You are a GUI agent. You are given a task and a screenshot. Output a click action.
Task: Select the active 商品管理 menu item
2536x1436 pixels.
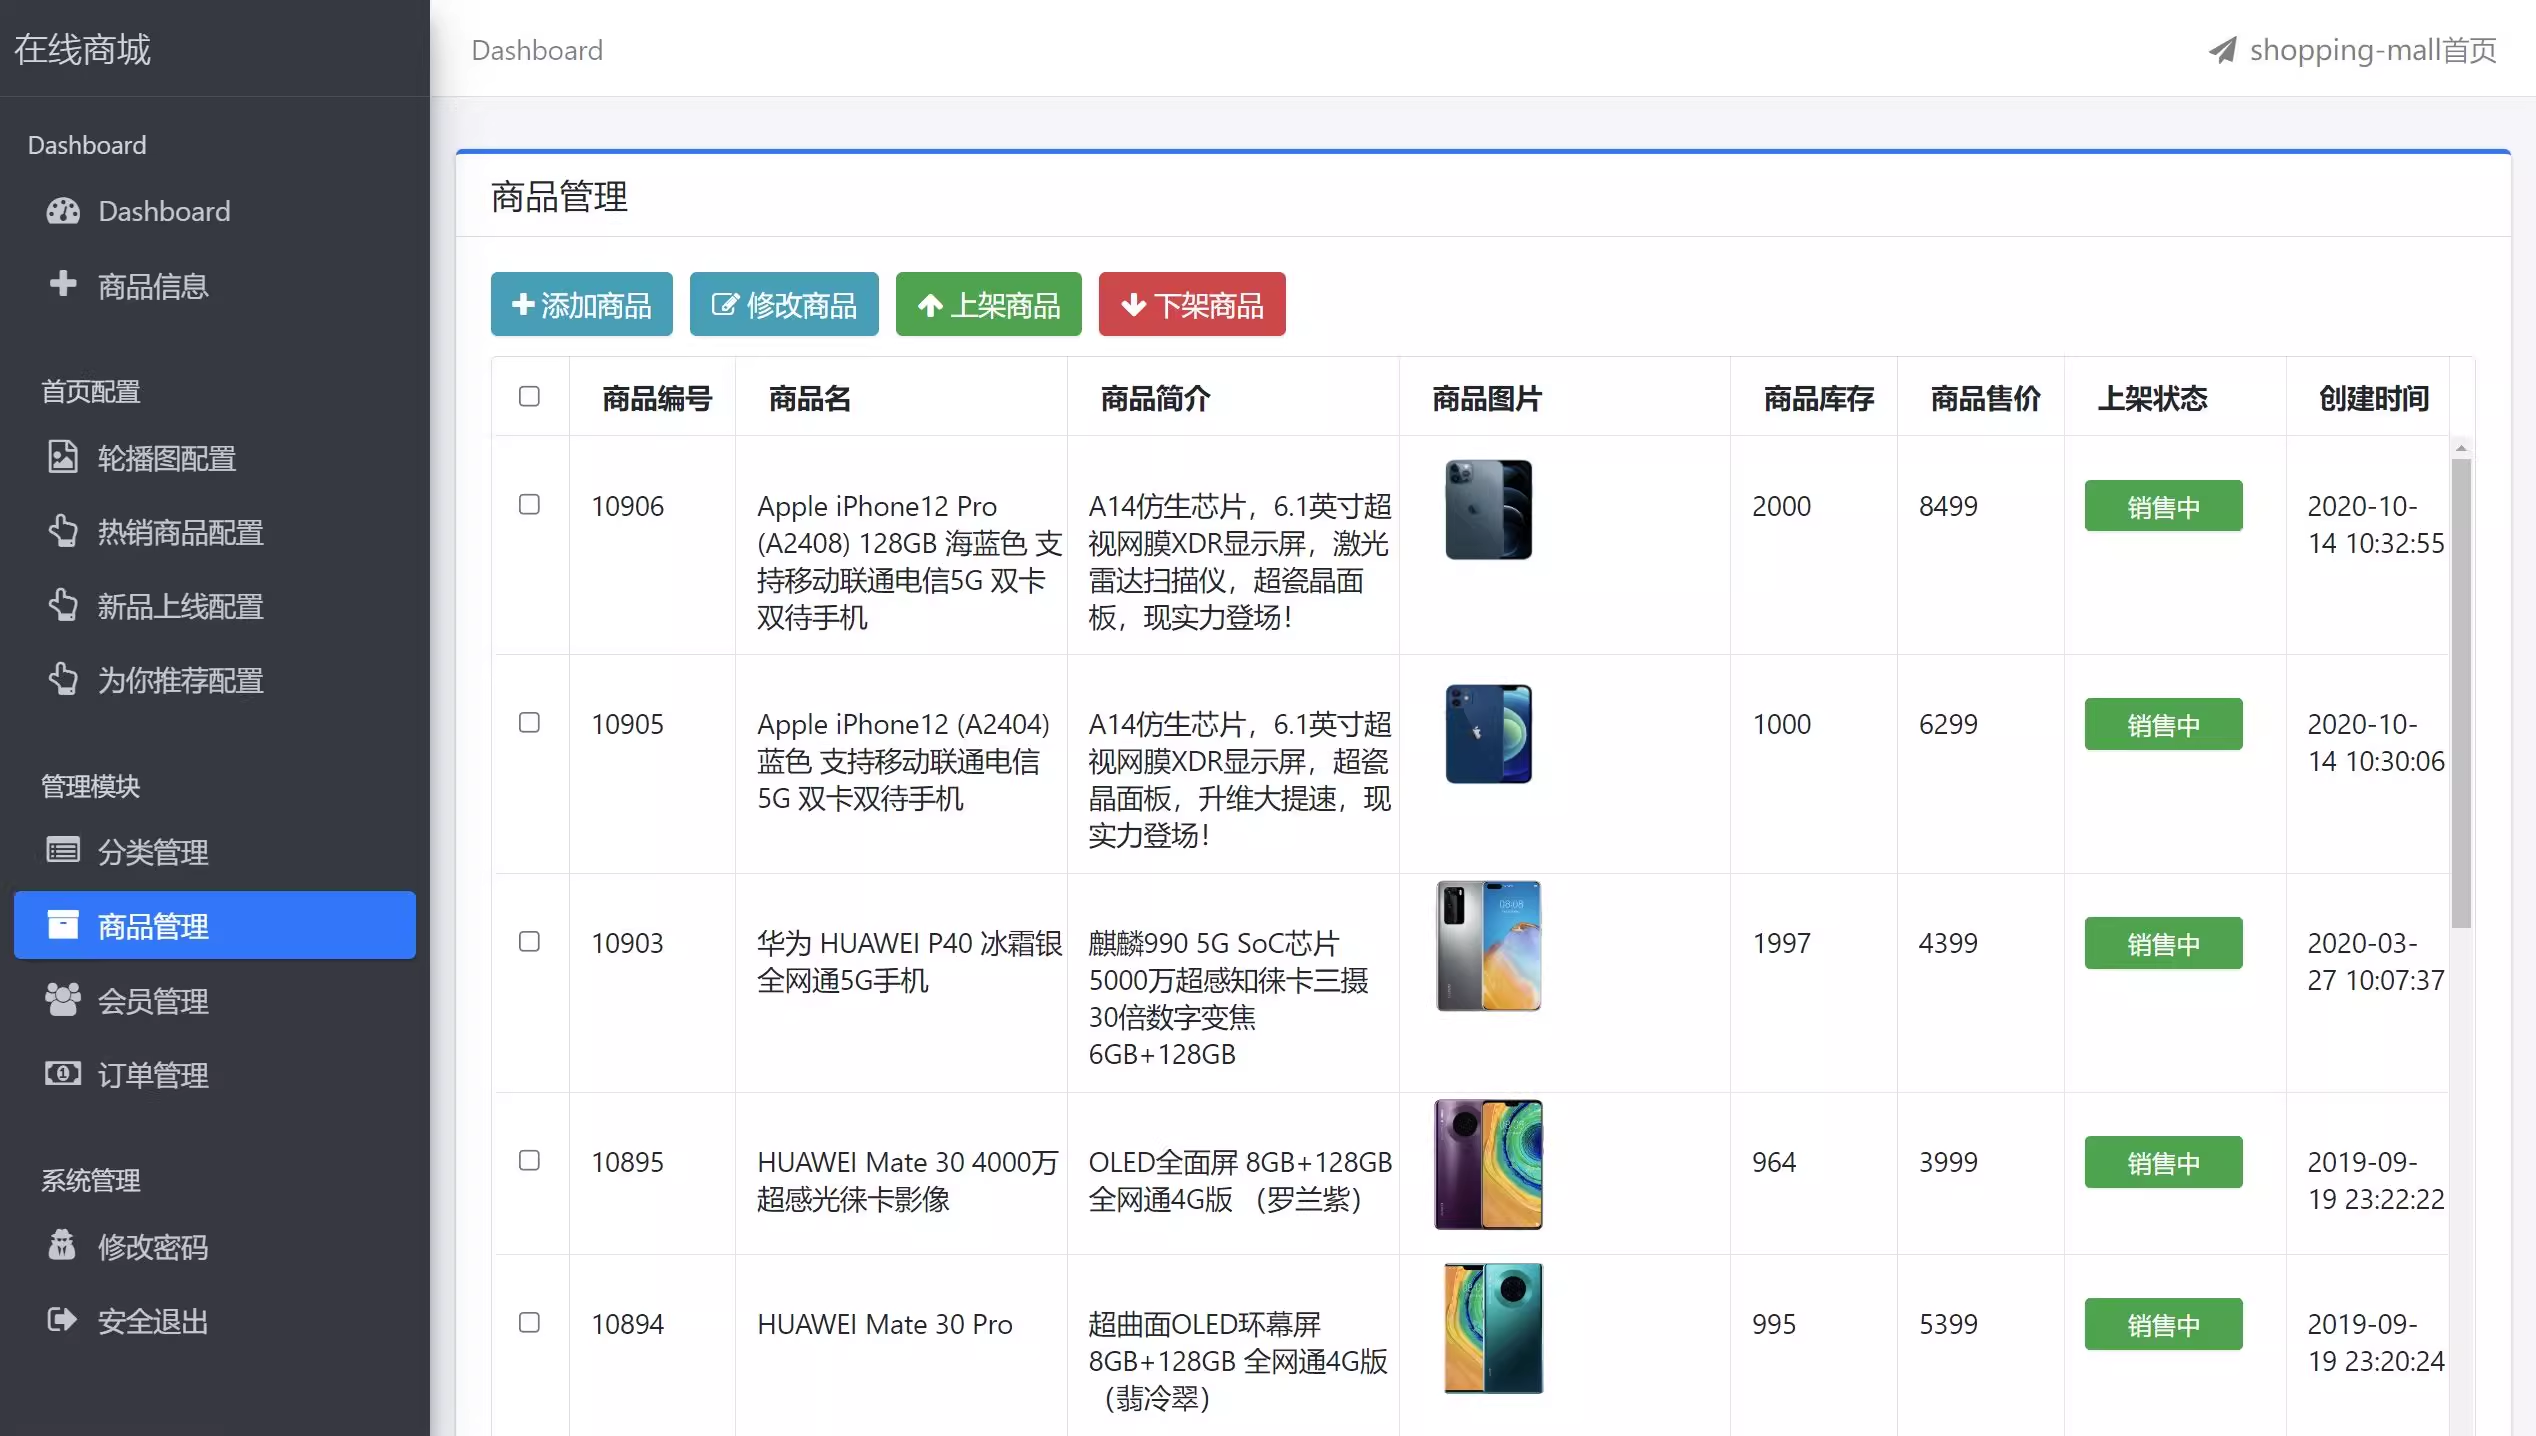(215, 926)
